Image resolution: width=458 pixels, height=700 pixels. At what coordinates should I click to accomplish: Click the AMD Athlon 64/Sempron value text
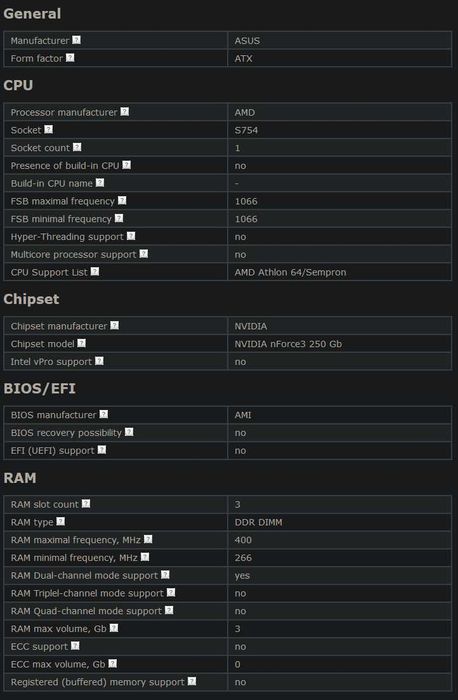click(x=290, y=272)
